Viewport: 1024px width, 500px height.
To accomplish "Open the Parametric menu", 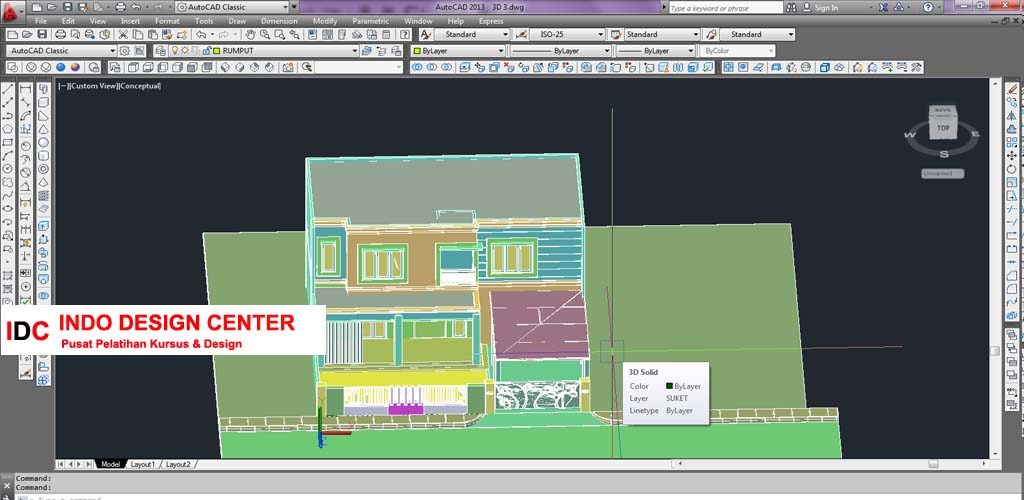I will tap(370, 21).
